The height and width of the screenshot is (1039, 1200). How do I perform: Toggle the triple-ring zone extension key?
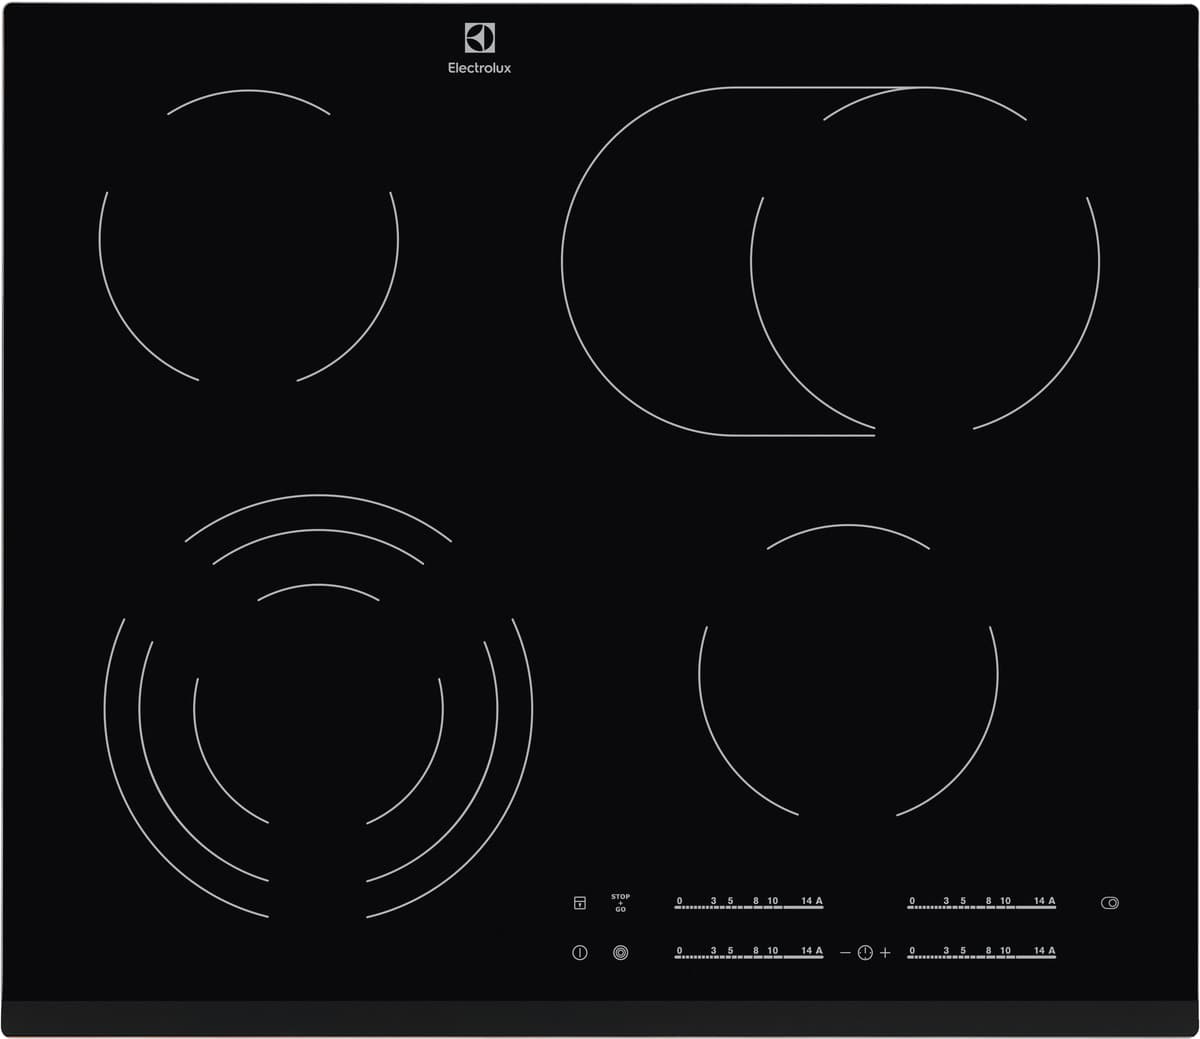[621, 953]
